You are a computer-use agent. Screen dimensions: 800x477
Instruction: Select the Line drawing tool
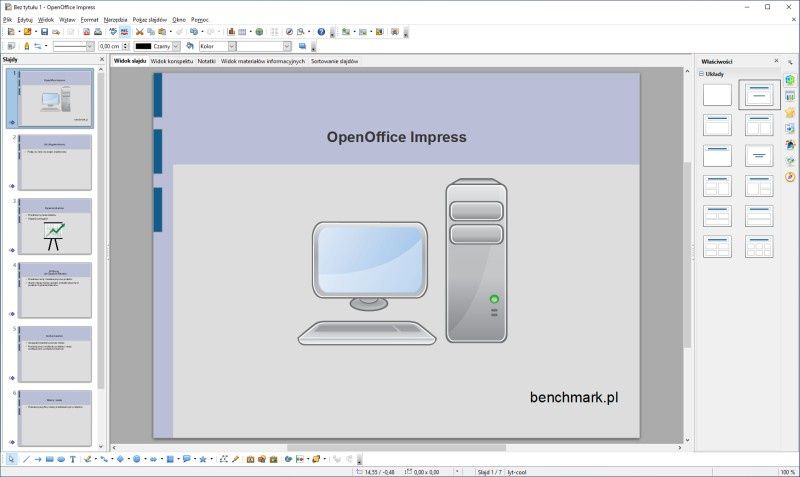[26, 459]
